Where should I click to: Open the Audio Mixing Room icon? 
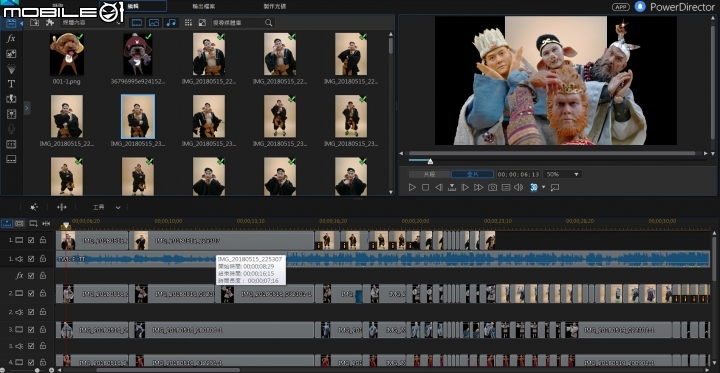click(11, 114)
